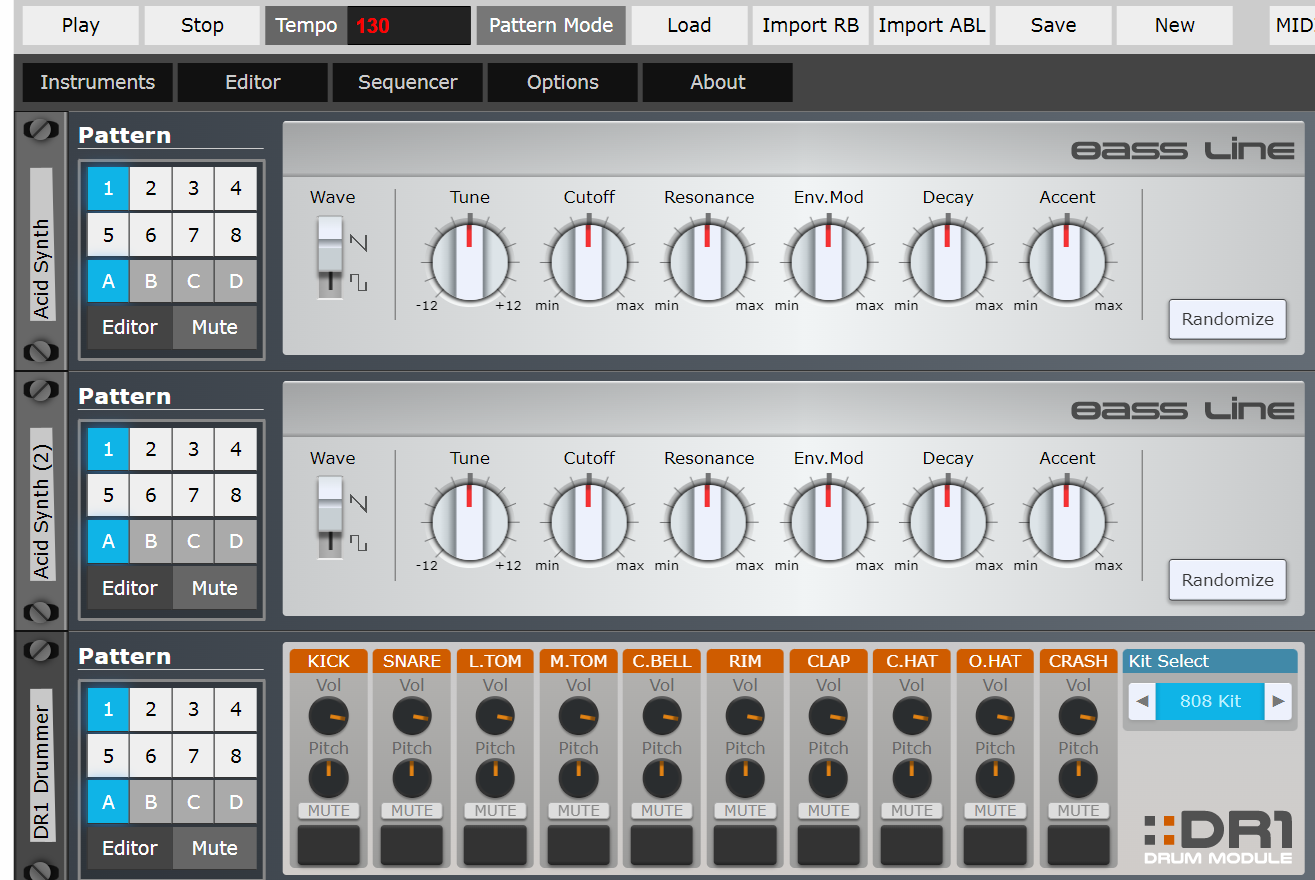Viewport: 1315px width, 880px height.
Task: Choose bank C on Acid Synth (2)
Action: [193, 541]
